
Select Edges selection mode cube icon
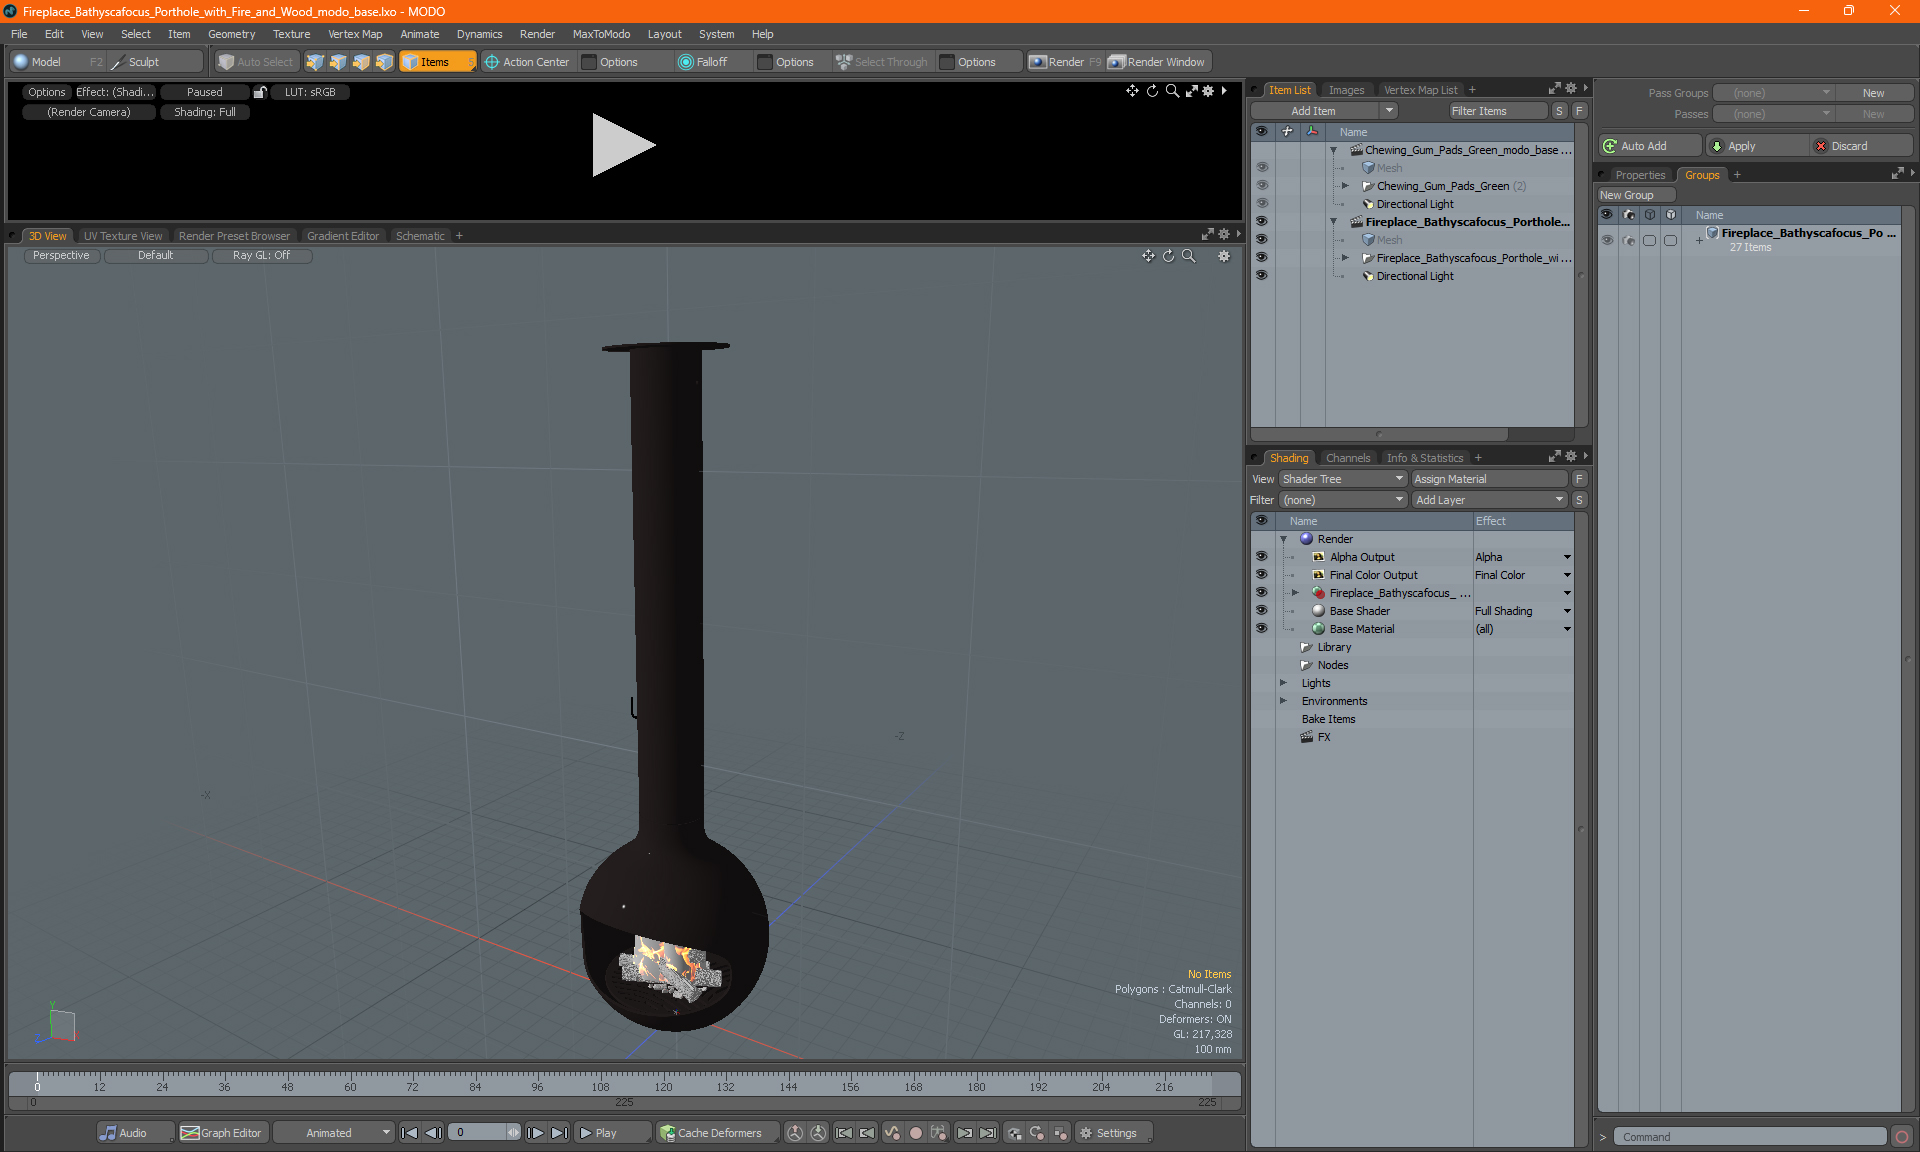pyautogui.click(x=338, y=62)
